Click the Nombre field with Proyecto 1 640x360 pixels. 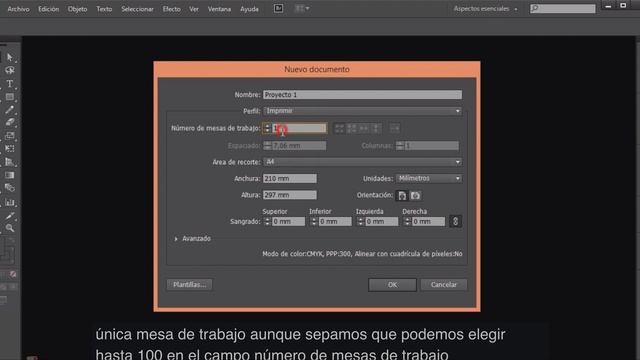point(362,95)
